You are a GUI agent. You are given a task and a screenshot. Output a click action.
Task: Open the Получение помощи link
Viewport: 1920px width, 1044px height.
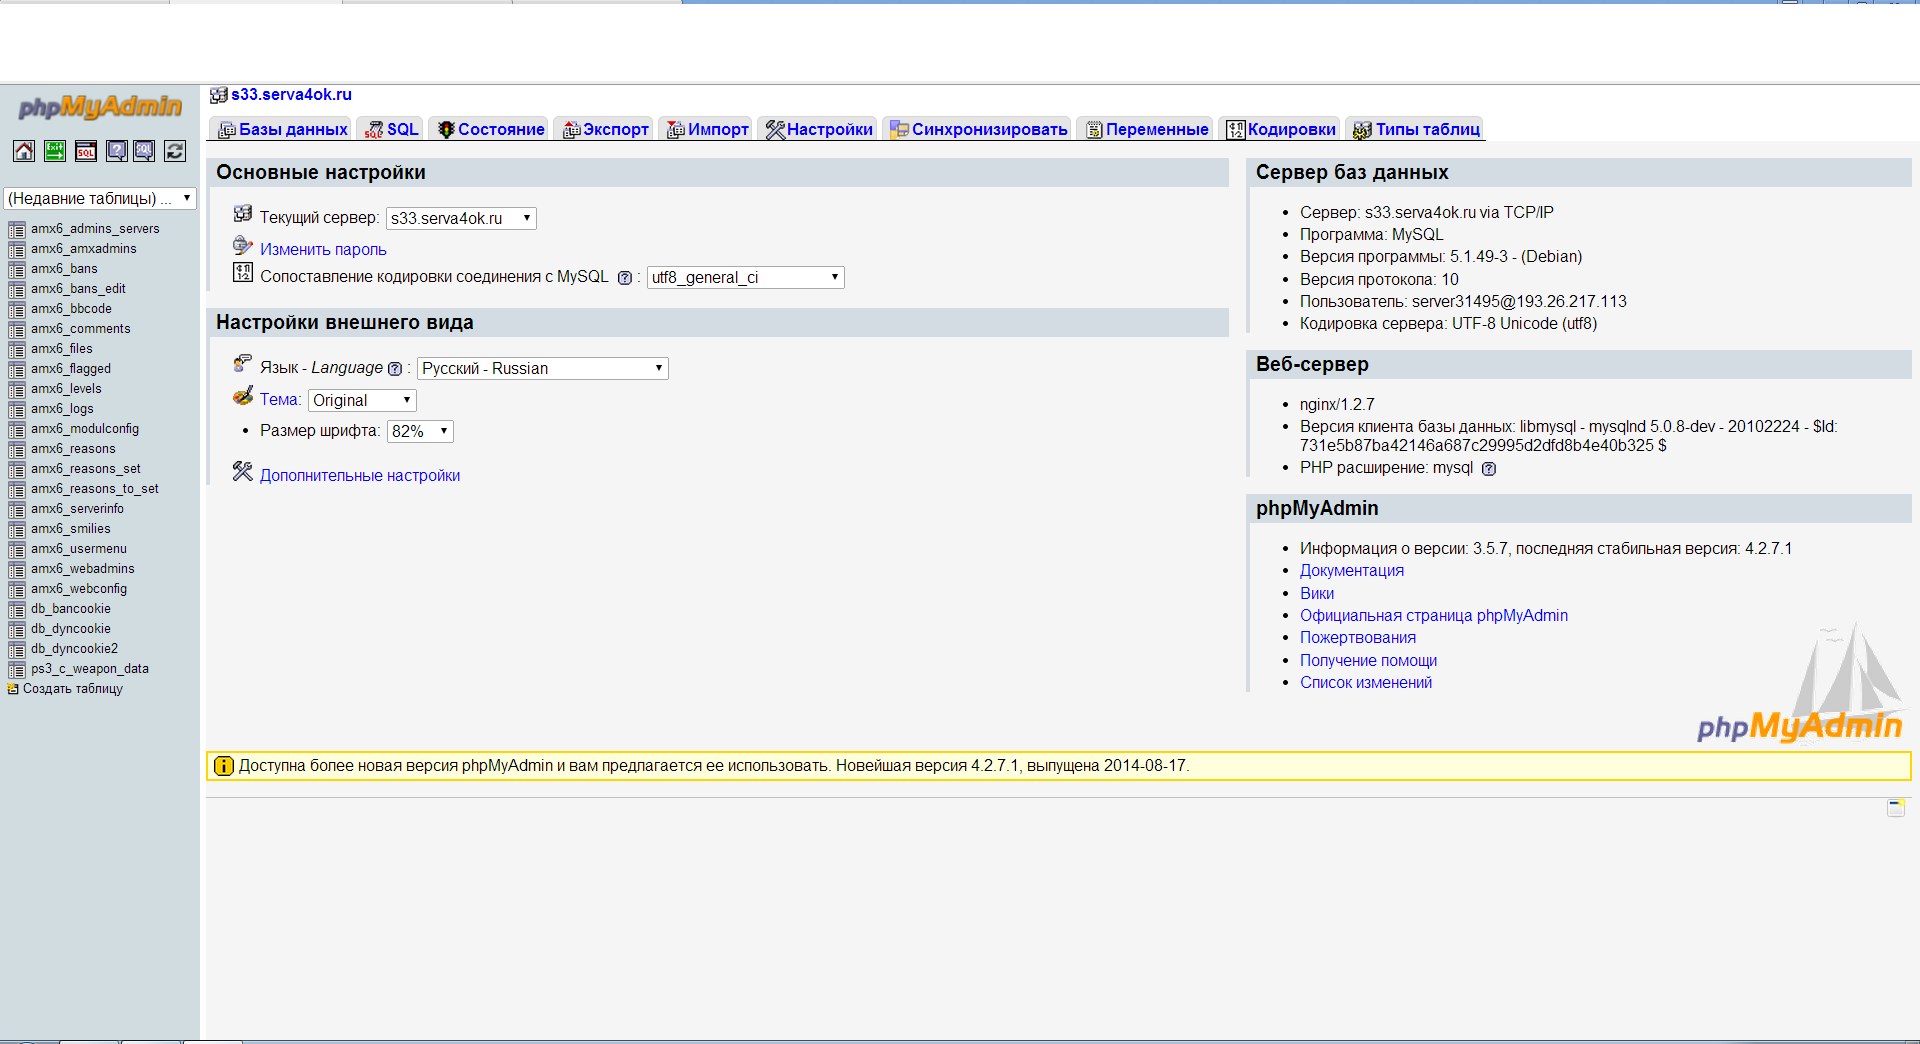click(x=1368, y=660)
